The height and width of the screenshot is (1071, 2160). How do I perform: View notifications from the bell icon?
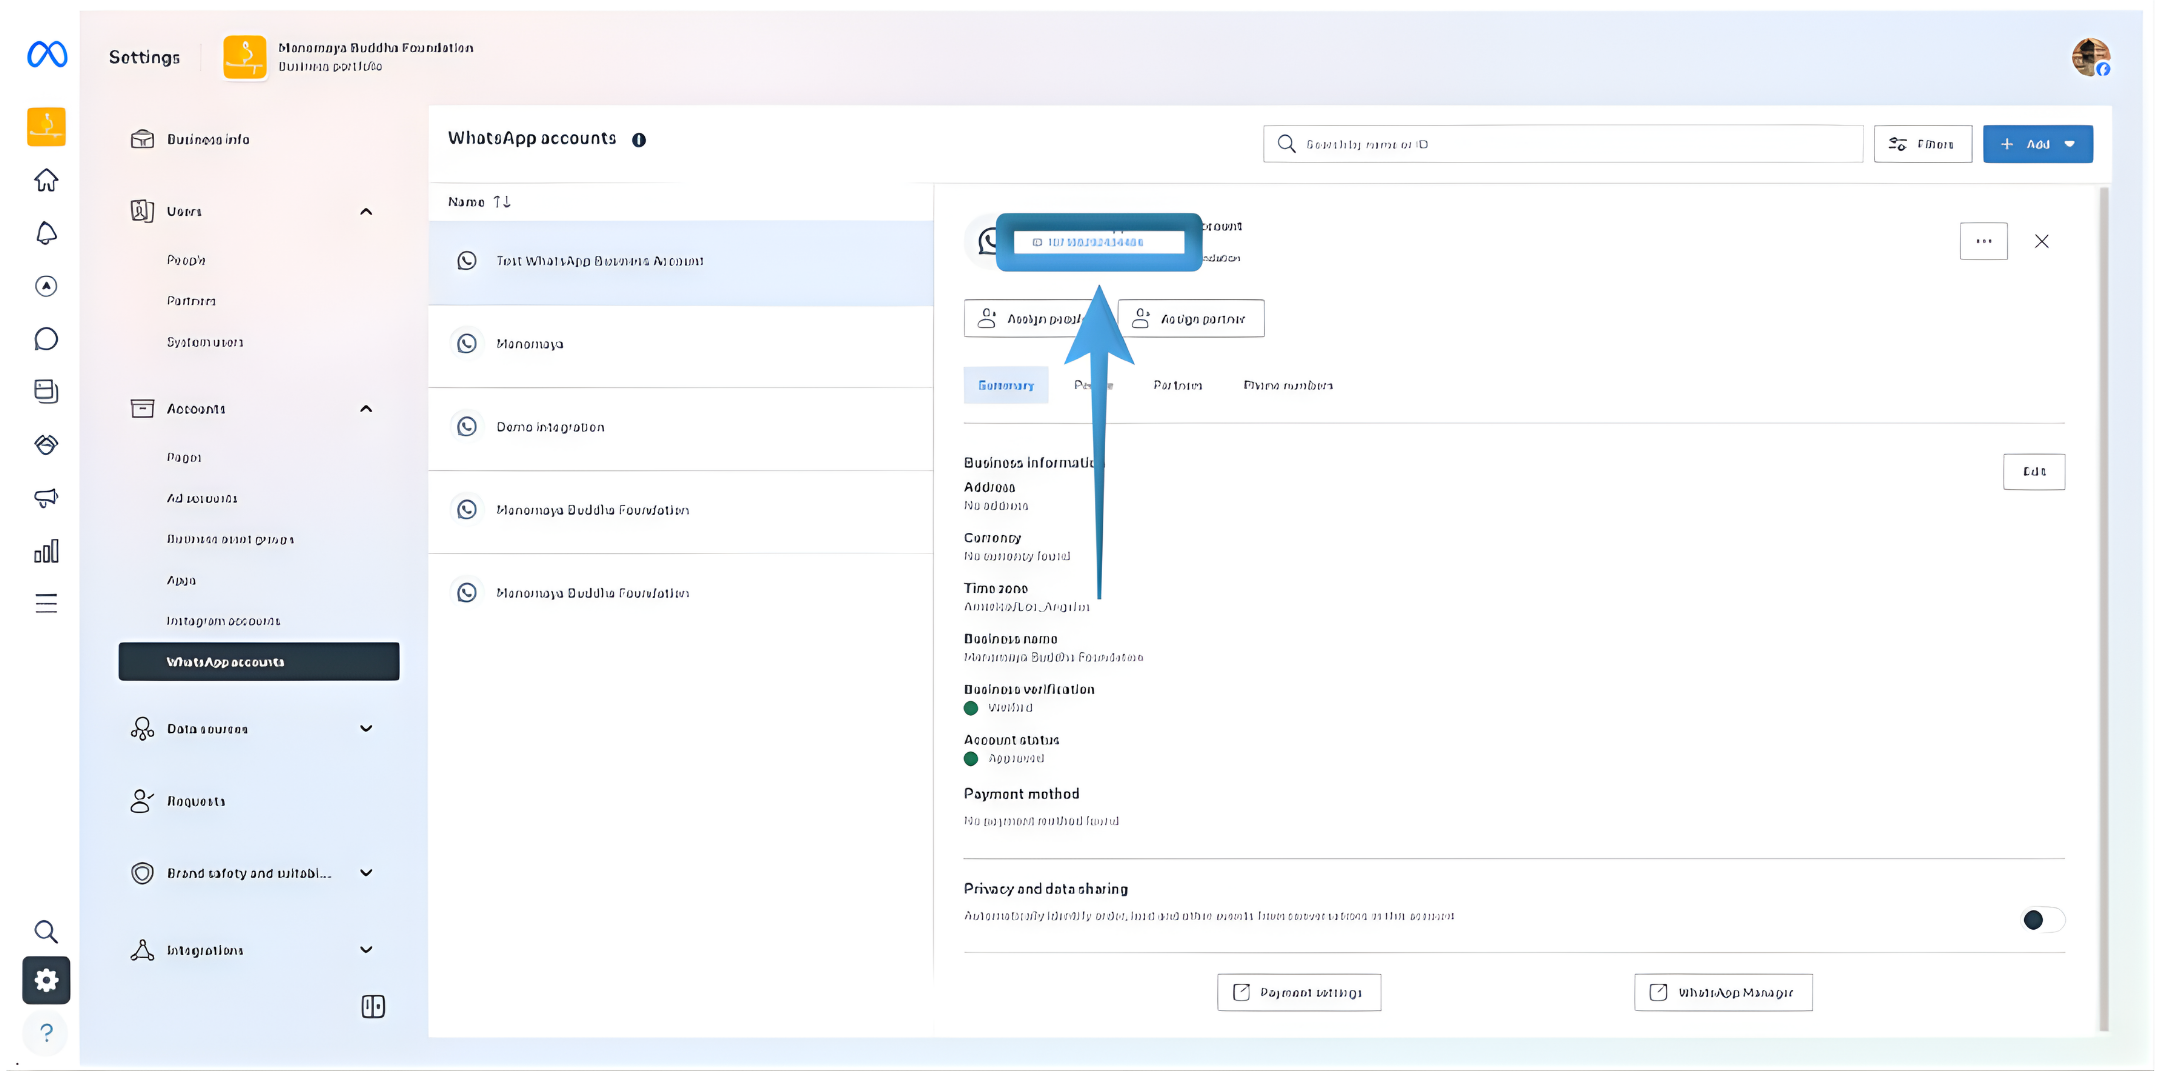coord(46,233)
